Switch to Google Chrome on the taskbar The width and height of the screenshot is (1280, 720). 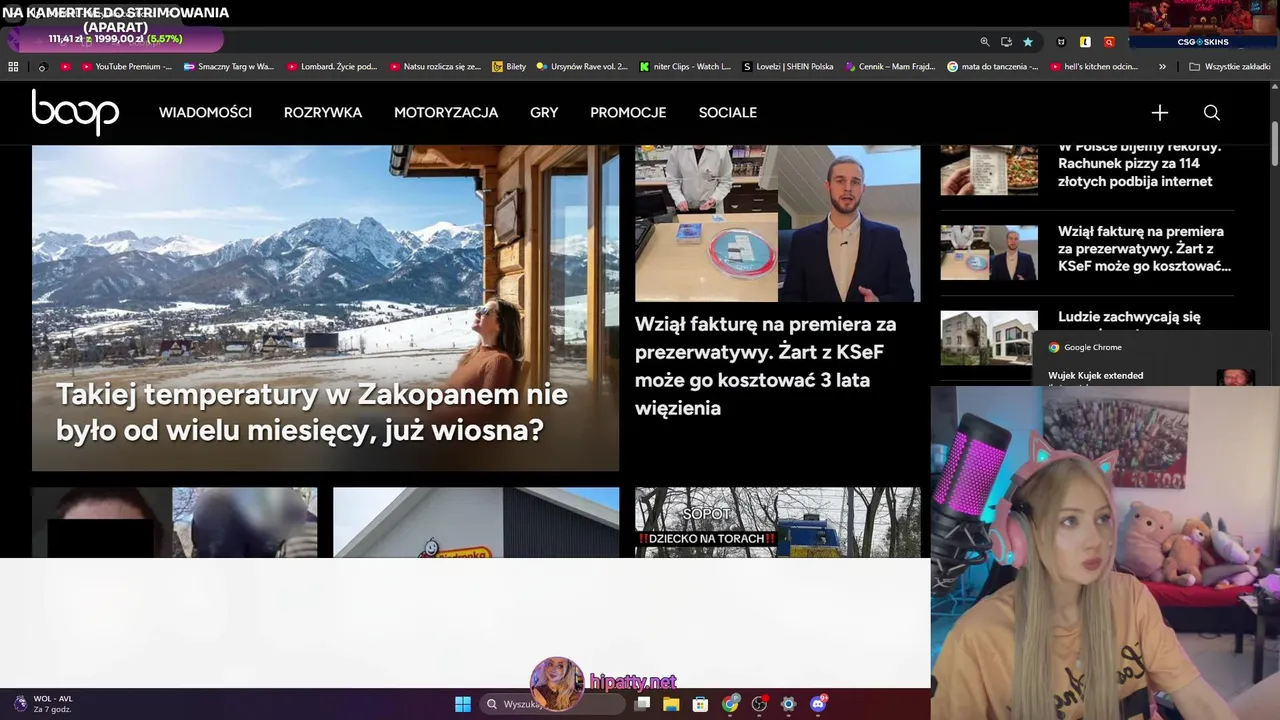730,704
